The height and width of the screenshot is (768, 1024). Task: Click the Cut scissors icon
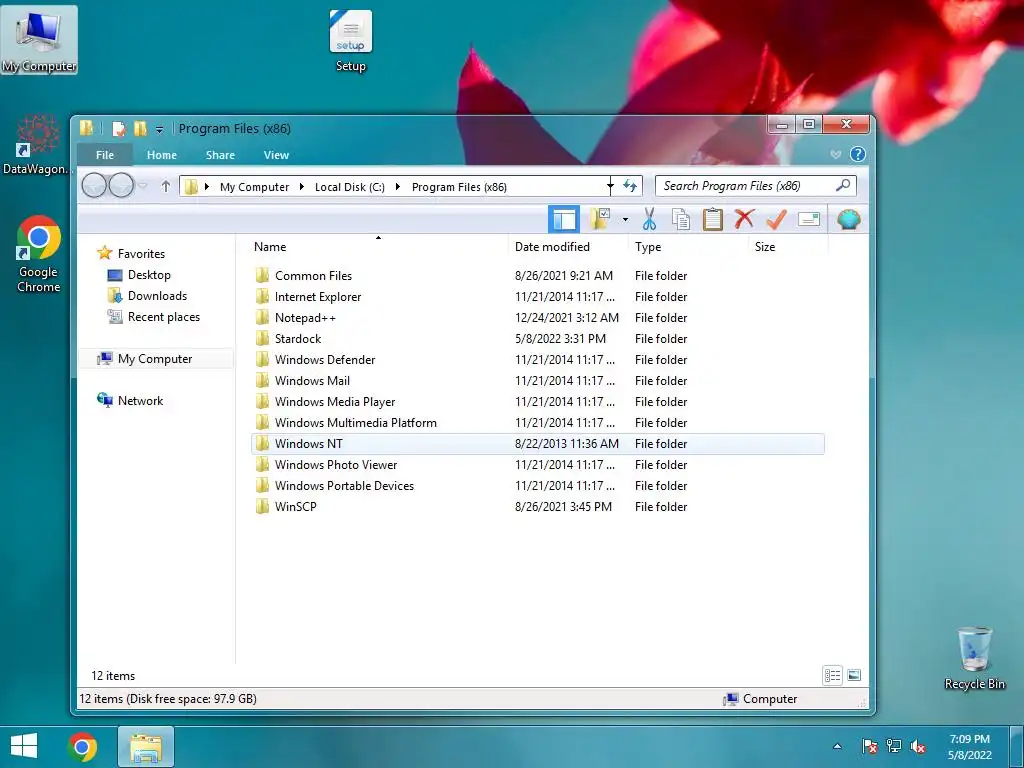pyautogui.click(x=648, y=219)
